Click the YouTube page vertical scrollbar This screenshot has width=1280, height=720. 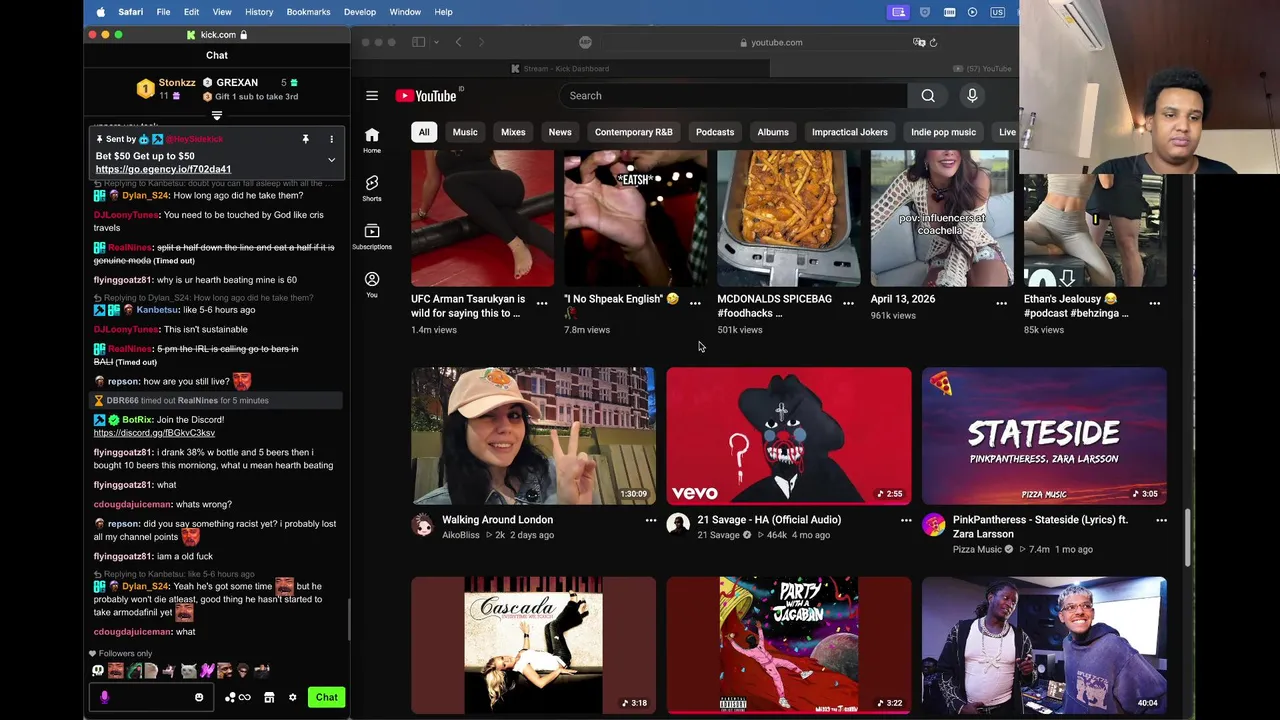[1189, 537]
